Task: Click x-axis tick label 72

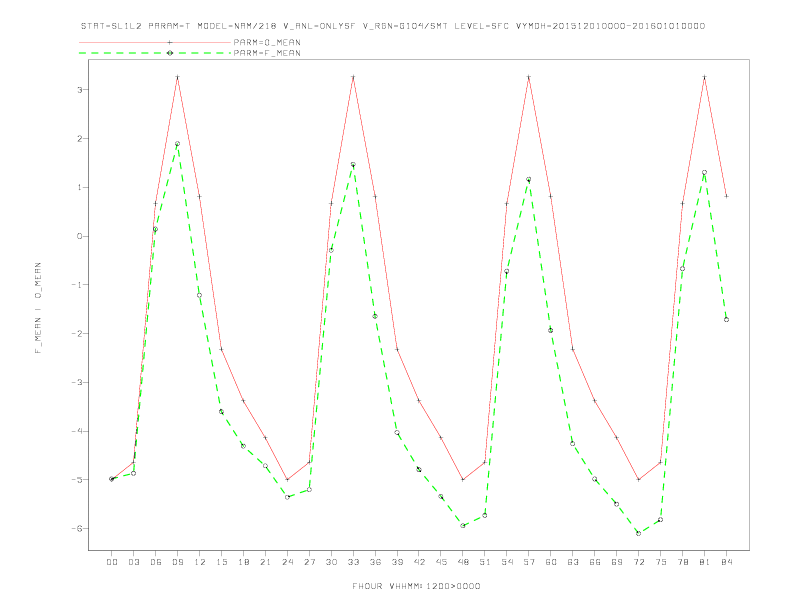Action: 638,562
